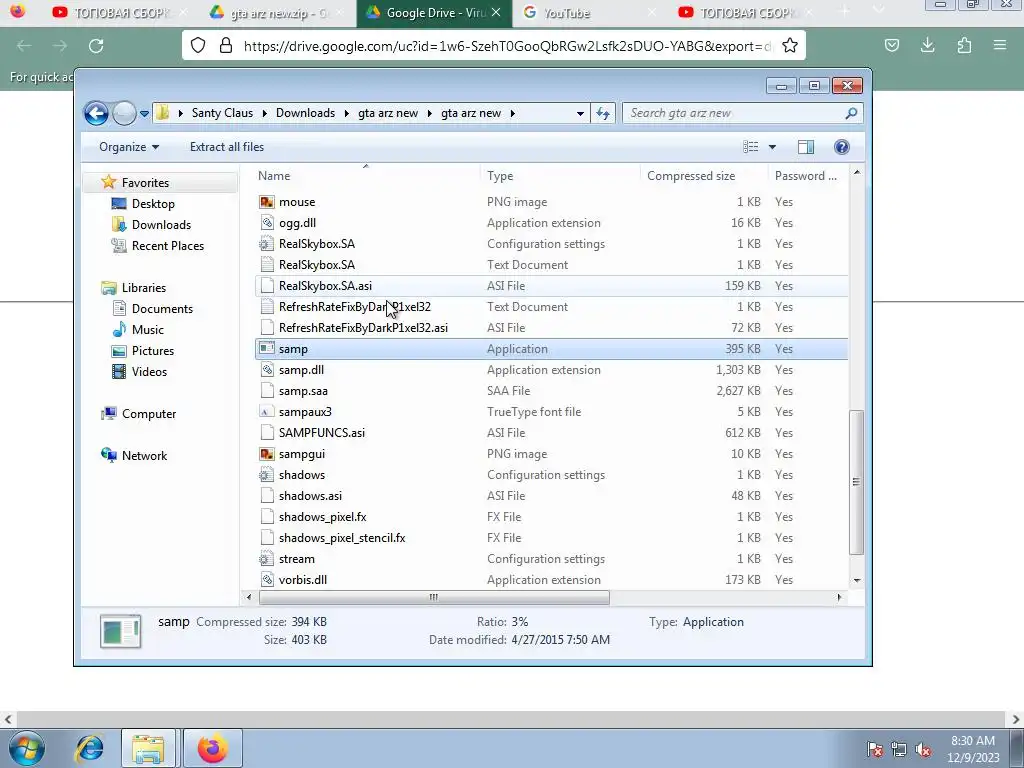Image resolution: width=1024 pixels, height=768 pixels.
Task: Select the stream configuration settings icon
Action: [266, 559]
